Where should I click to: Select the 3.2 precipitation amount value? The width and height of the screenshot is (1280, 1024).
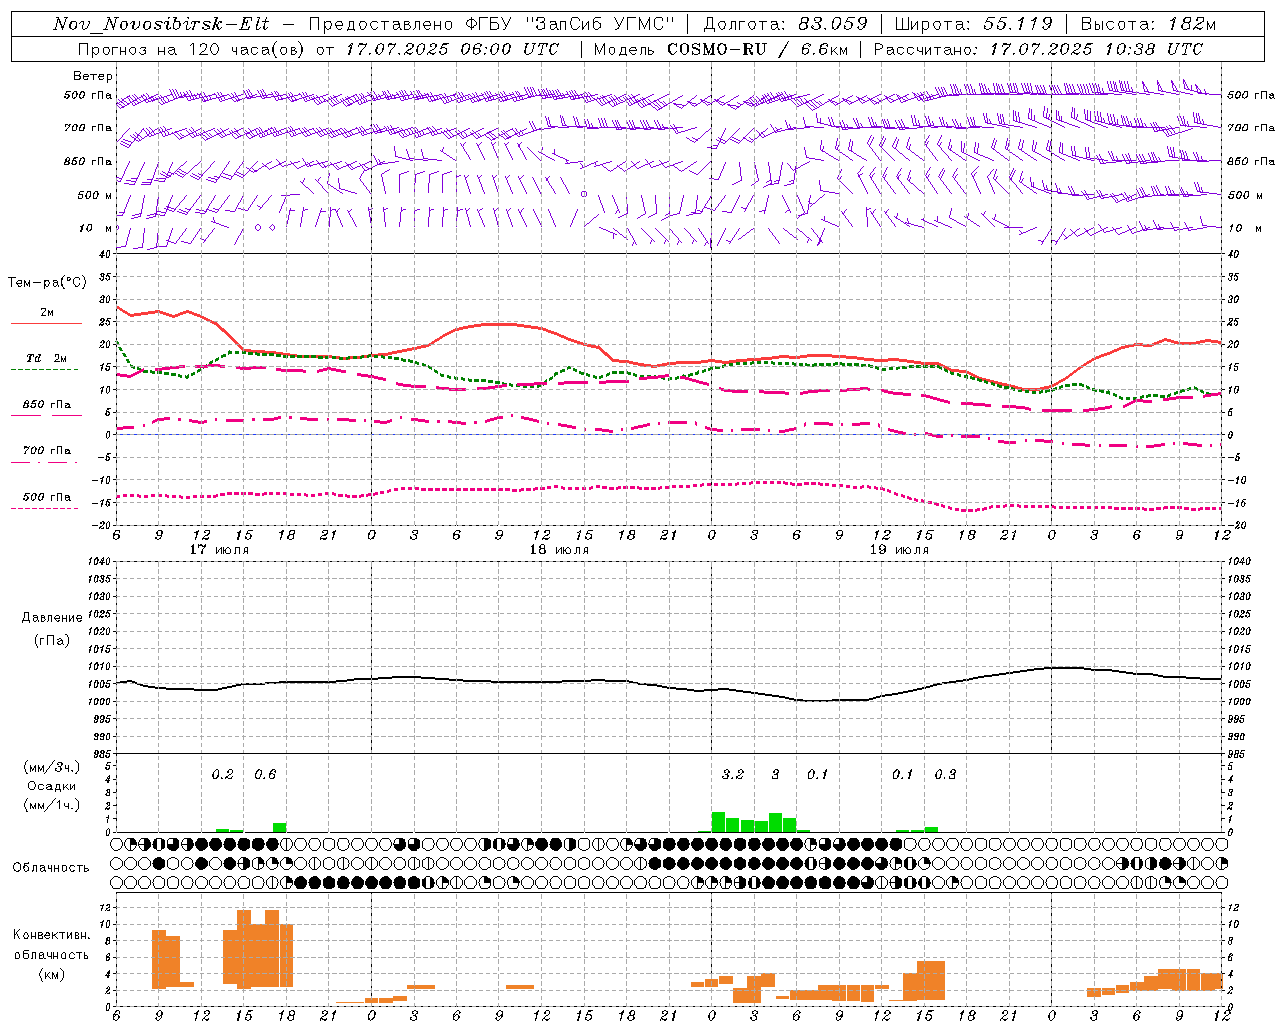(733, 774)
